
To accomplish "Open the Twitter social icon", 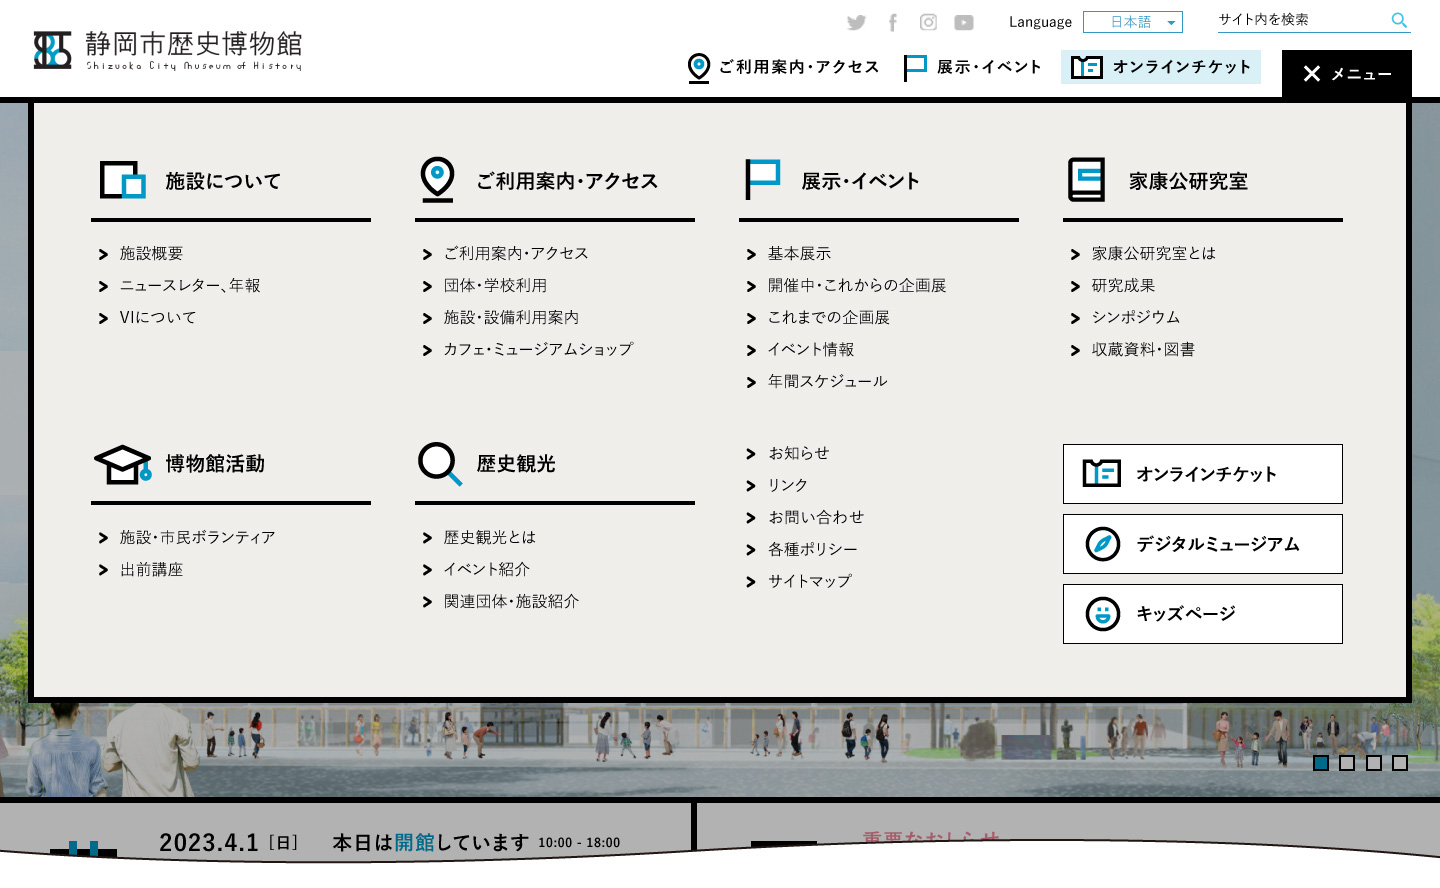I will coord(856,22).
